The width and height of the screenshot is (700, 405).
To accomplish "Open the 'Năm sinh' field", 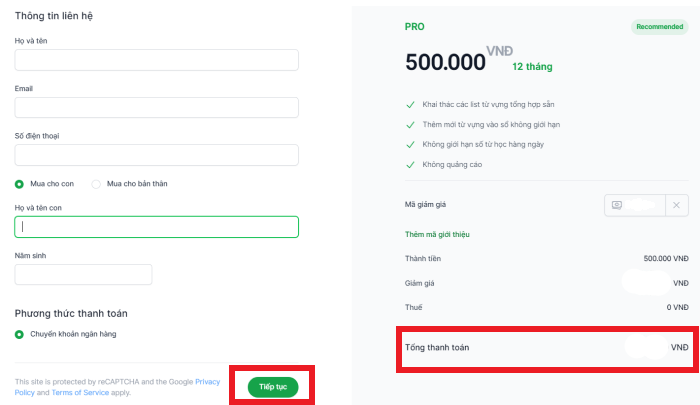I will coord(83,275).
